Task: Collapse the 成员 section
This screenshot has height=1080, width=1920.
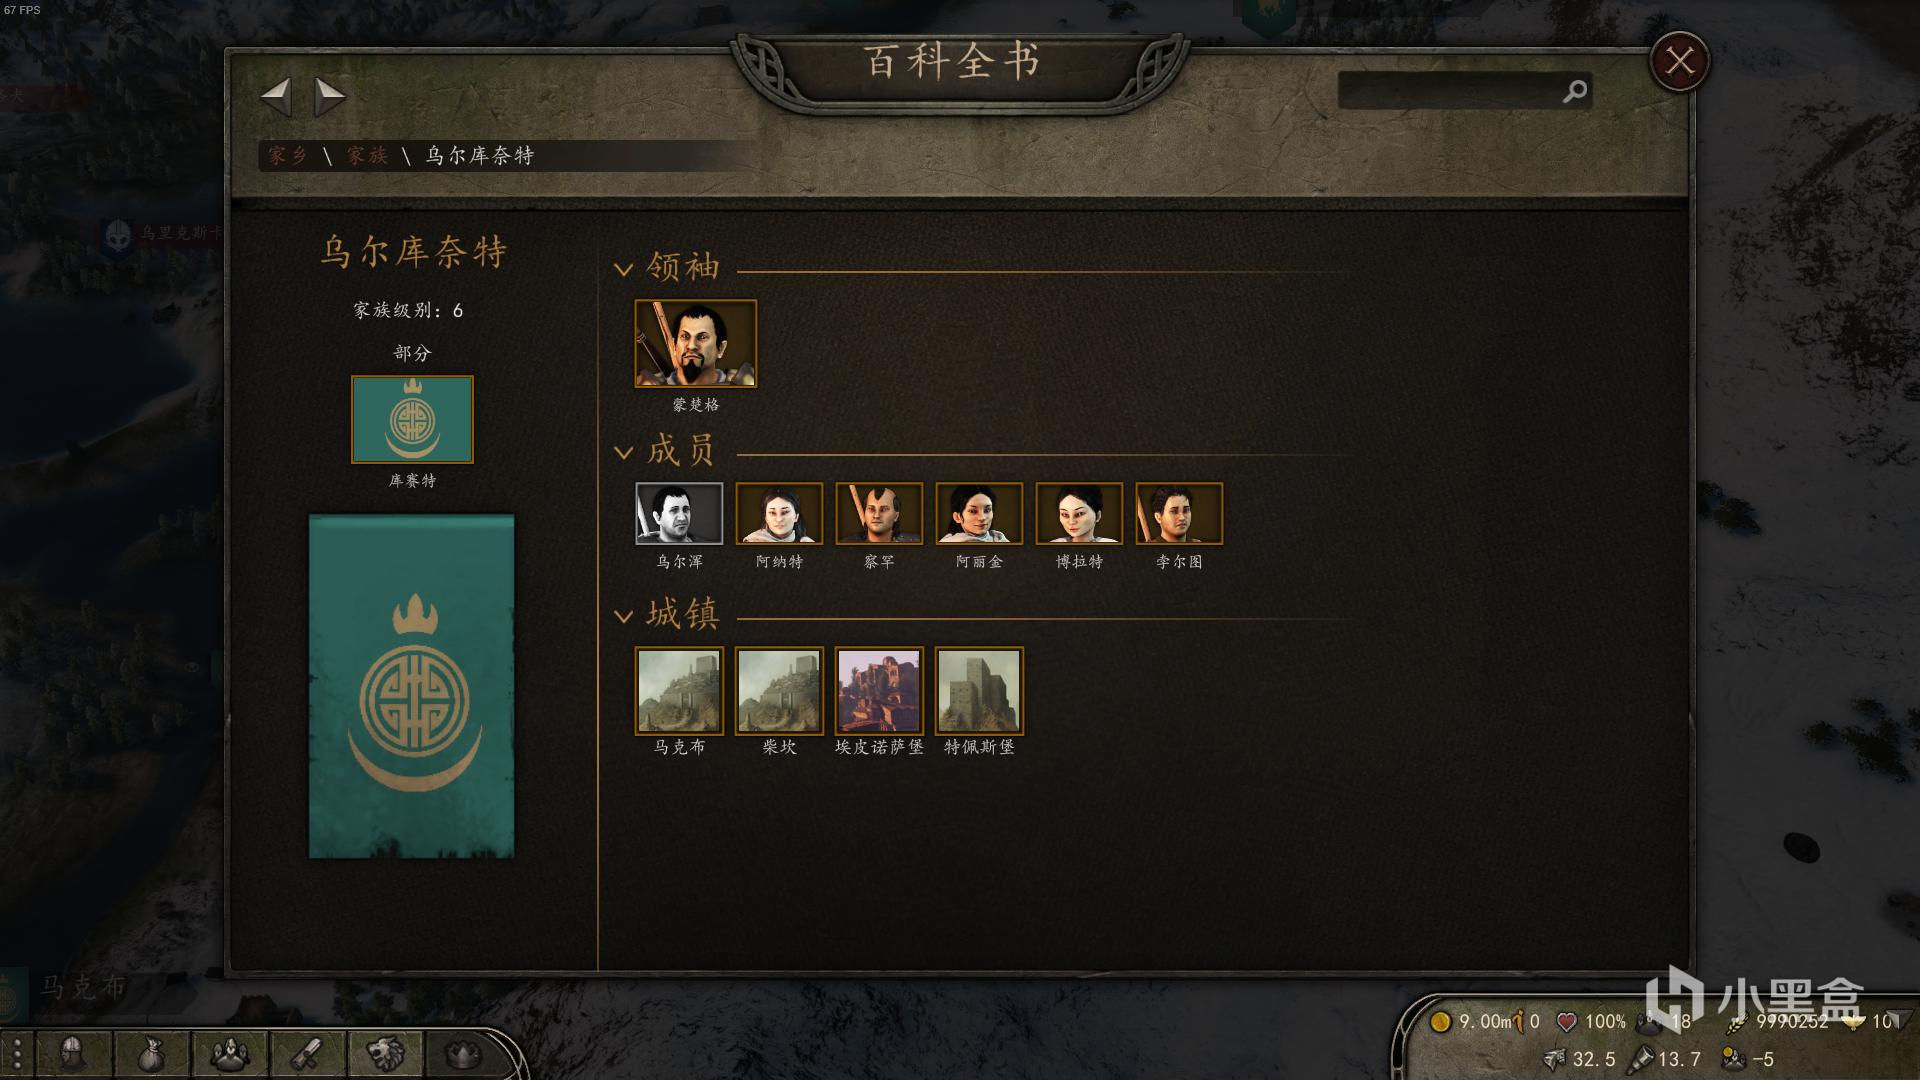Action: pos(623,453)
